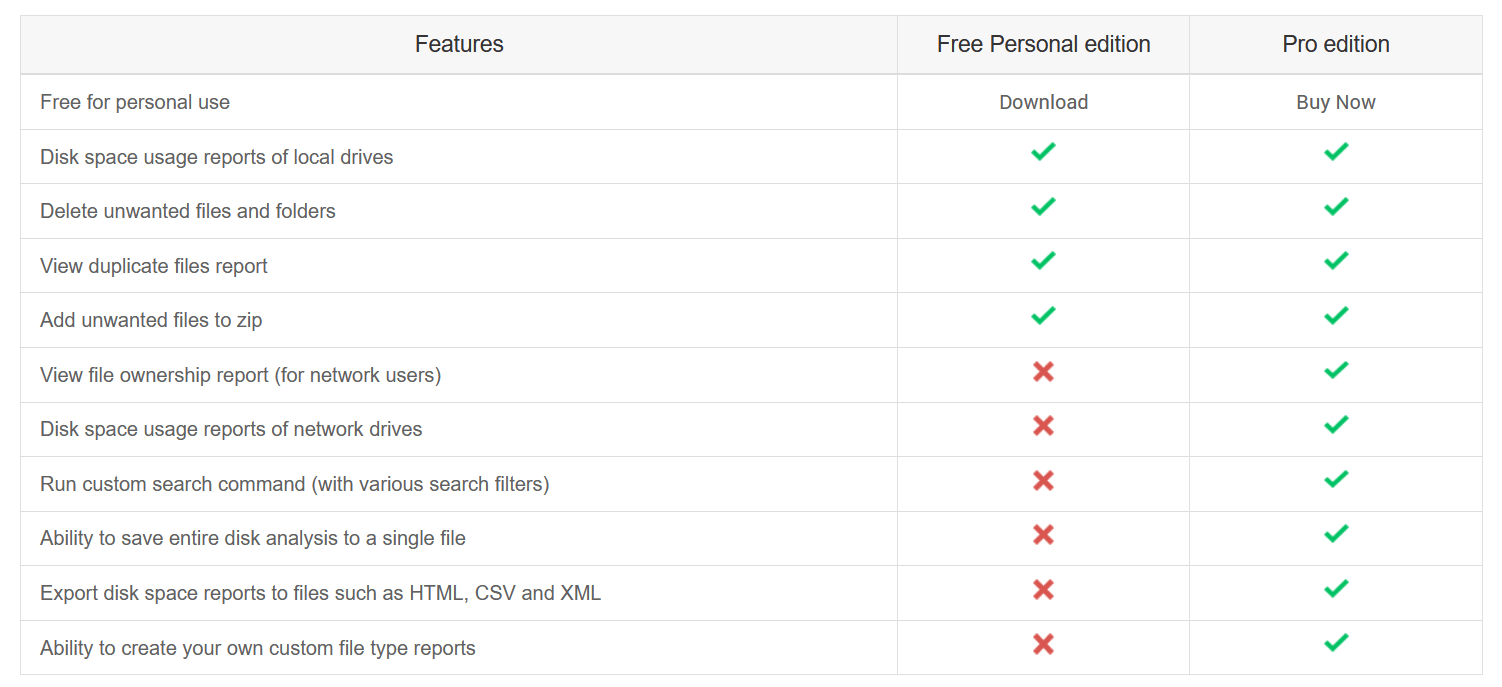Screen dimensions: 1502x687
Task: Click Pro checkmark for custom file type reports
Action: [x=1335, y=643]
